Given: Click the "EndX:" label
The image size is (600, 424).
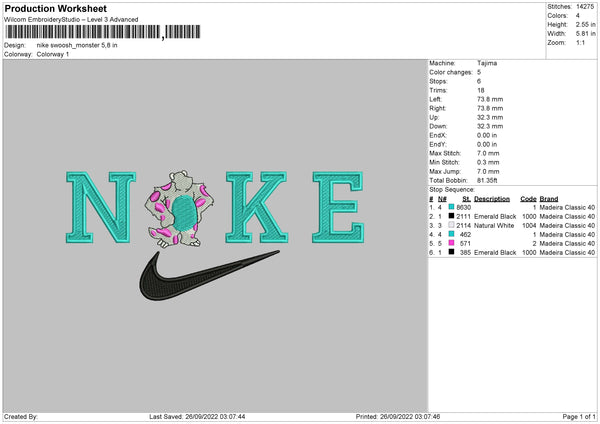Looking at the screenshot, I should tap(438, 135).
